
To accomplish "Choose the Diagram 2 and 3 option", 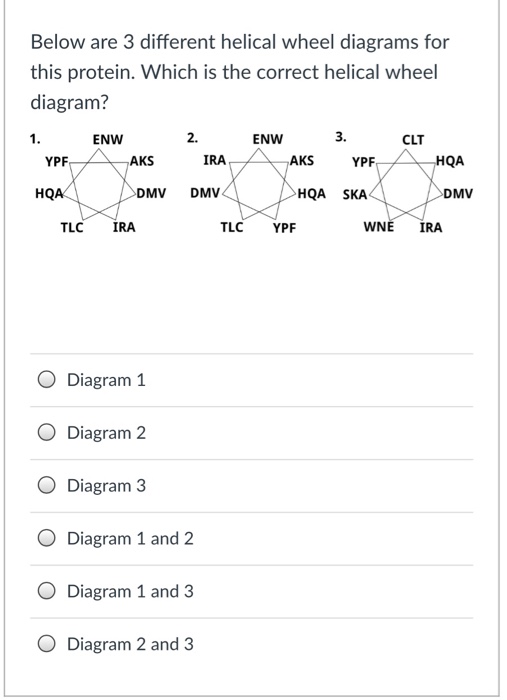I will 46,644.
